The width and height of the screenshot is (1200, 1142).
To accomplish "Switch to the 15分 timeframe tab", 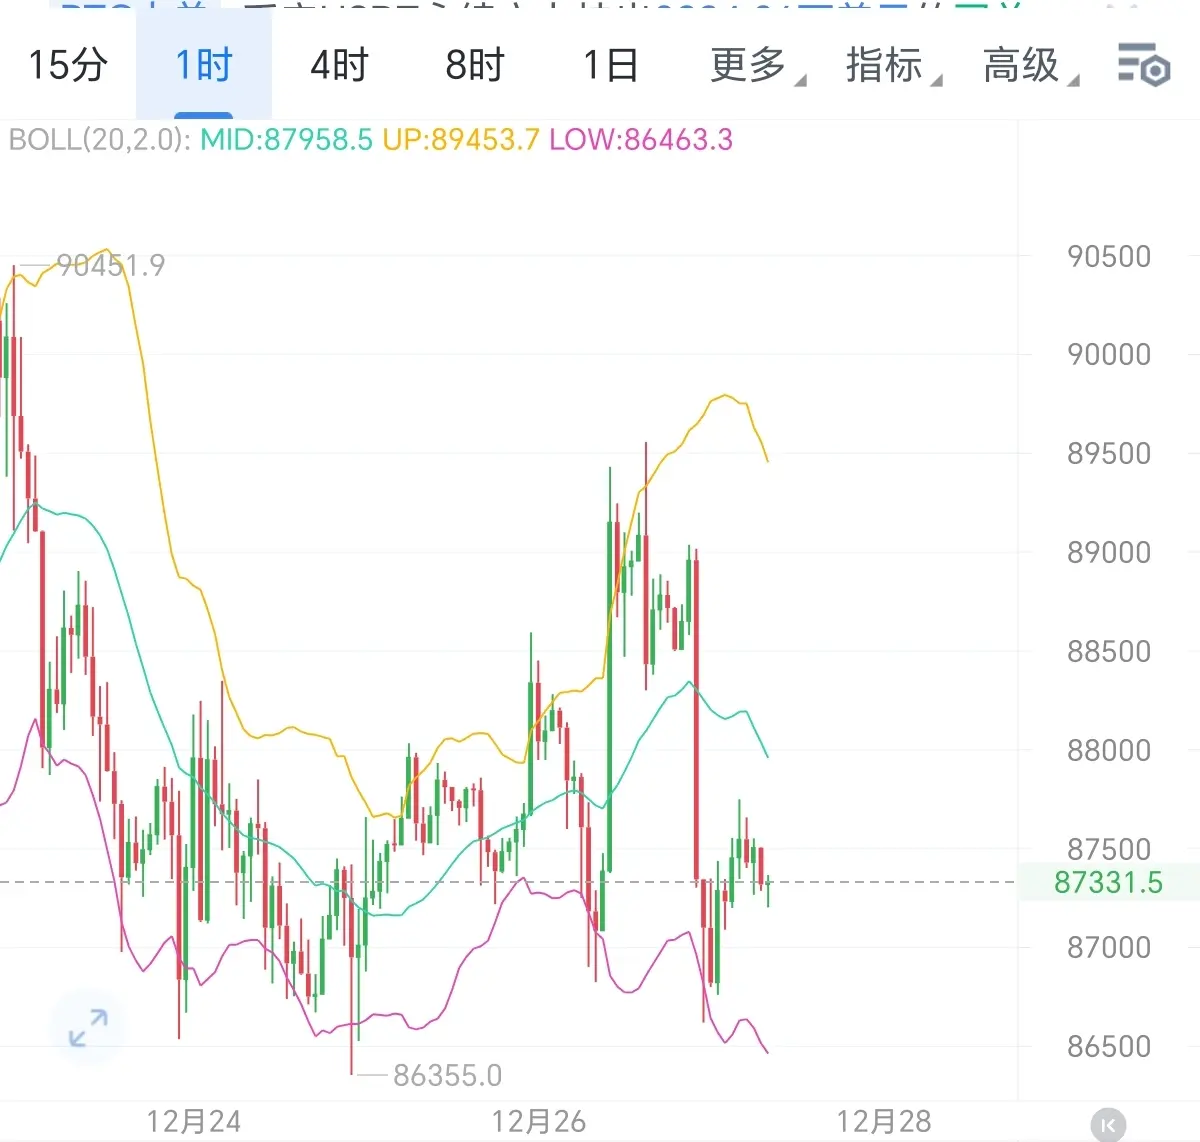I will tap(68, 65).
